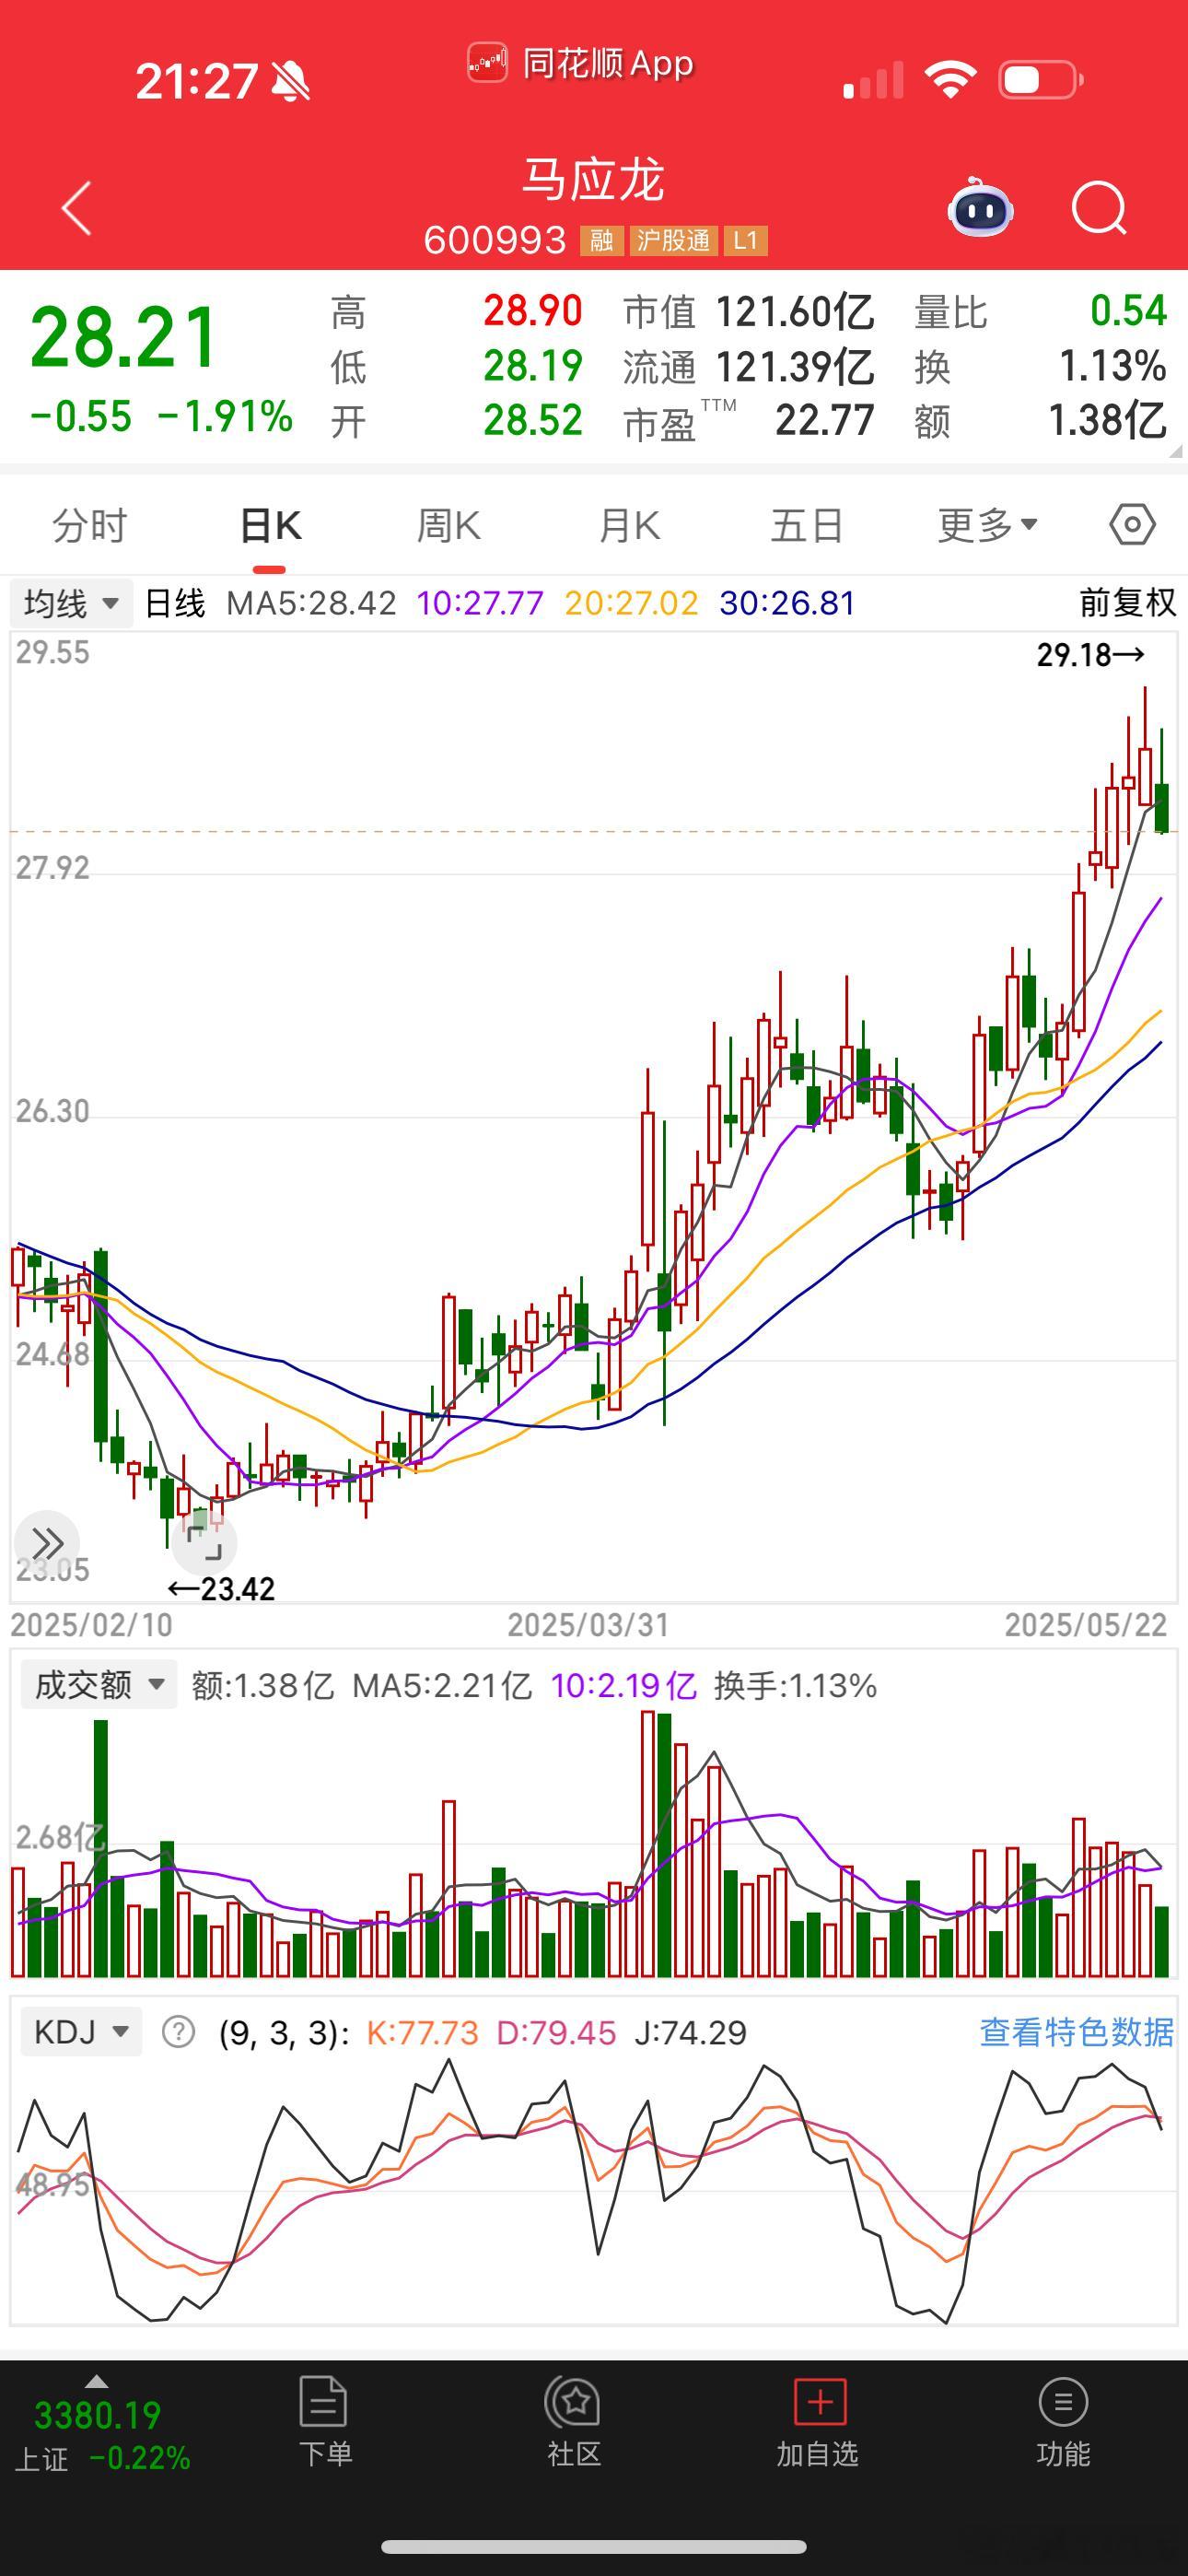Viewport: 1188px width, 2576px height.
Task: Tap the K:77.73 KDJ value
Action: [x=422, y=2032]
